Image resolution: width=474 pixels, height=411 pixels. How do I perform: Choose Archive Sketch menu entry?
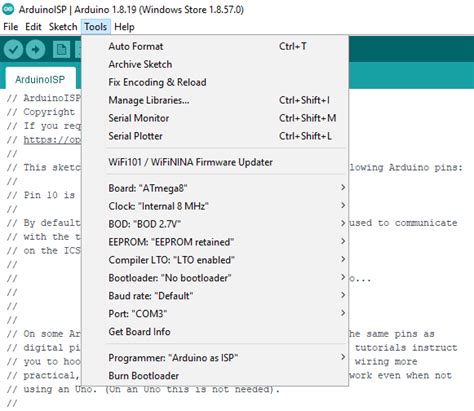click(215, 64)
